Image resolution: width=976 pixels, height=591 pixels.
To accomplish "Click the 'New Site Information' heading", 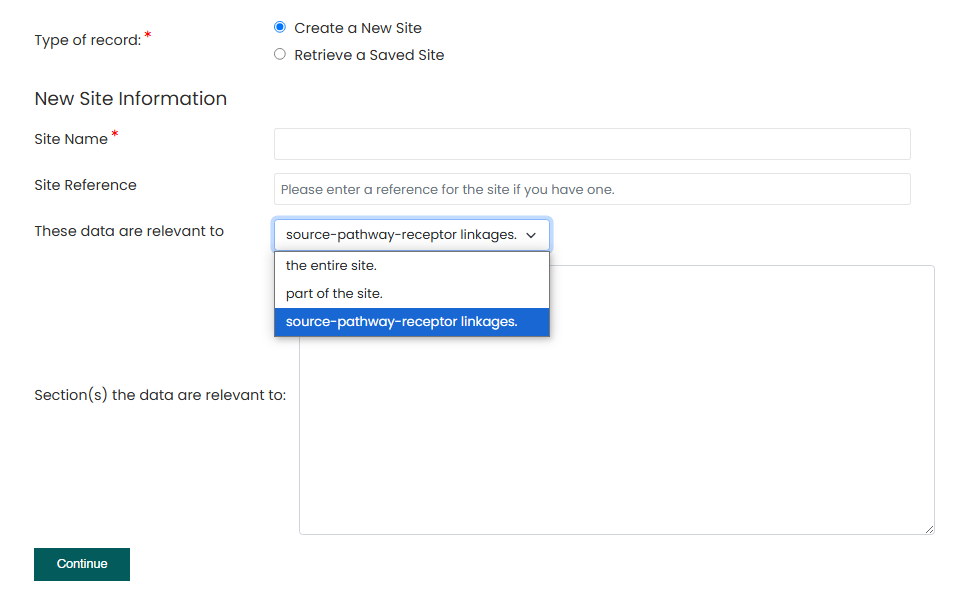I will [x=130, y=98].
